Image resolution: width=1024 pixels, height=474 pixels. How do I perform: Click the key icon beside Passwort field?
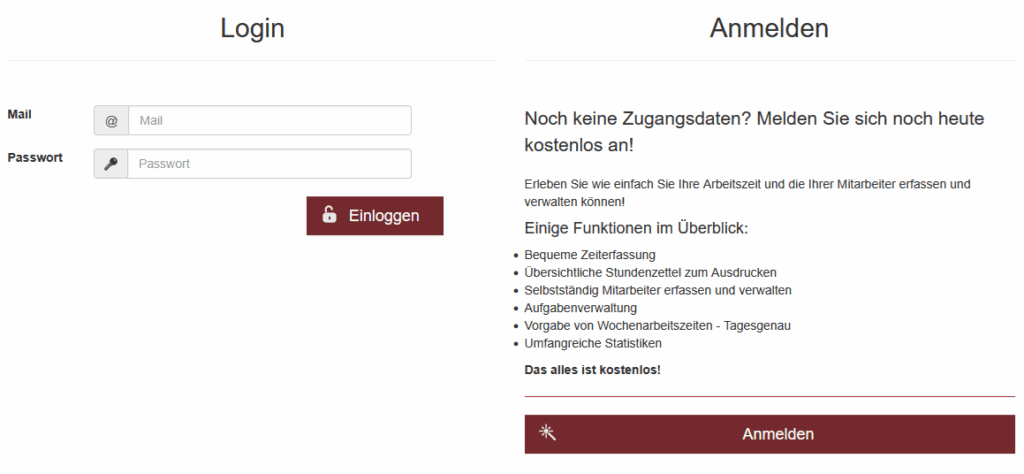pos(111,164)
